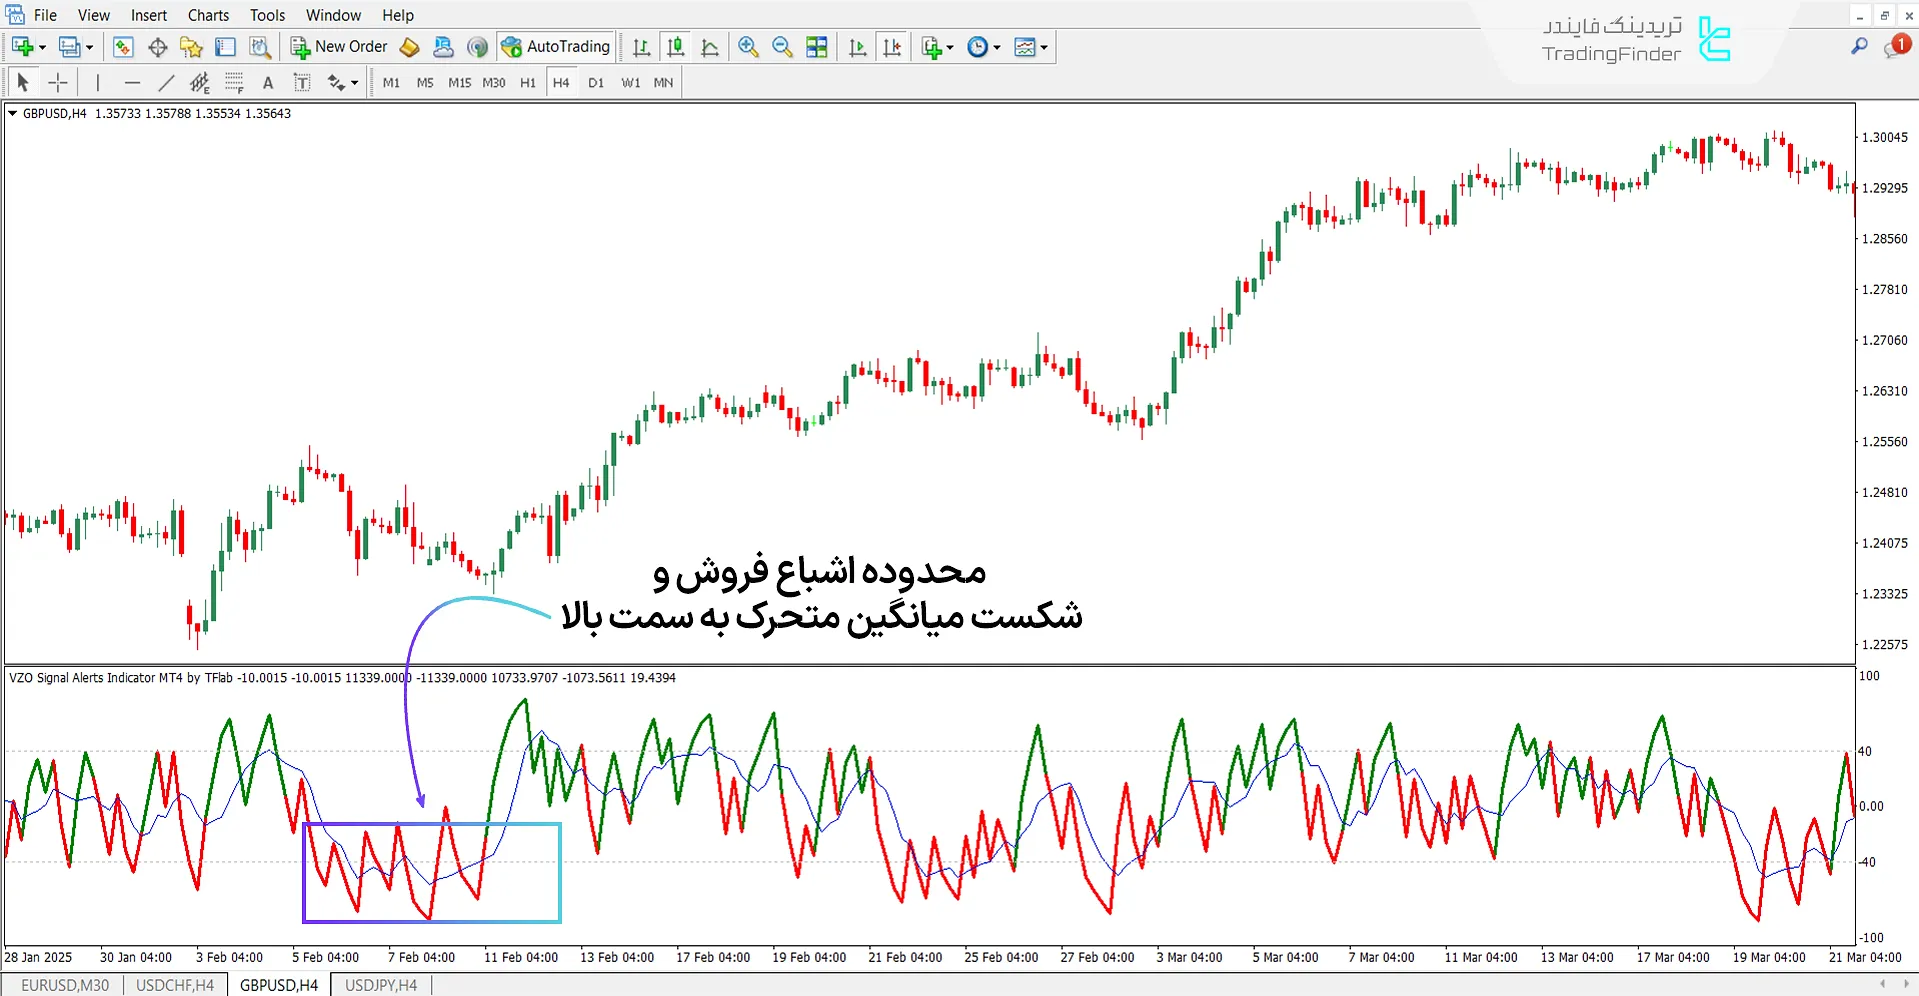Switch timeframe to D1
Viewport: 1919px width, 996px height.
(x=595, y=82)
